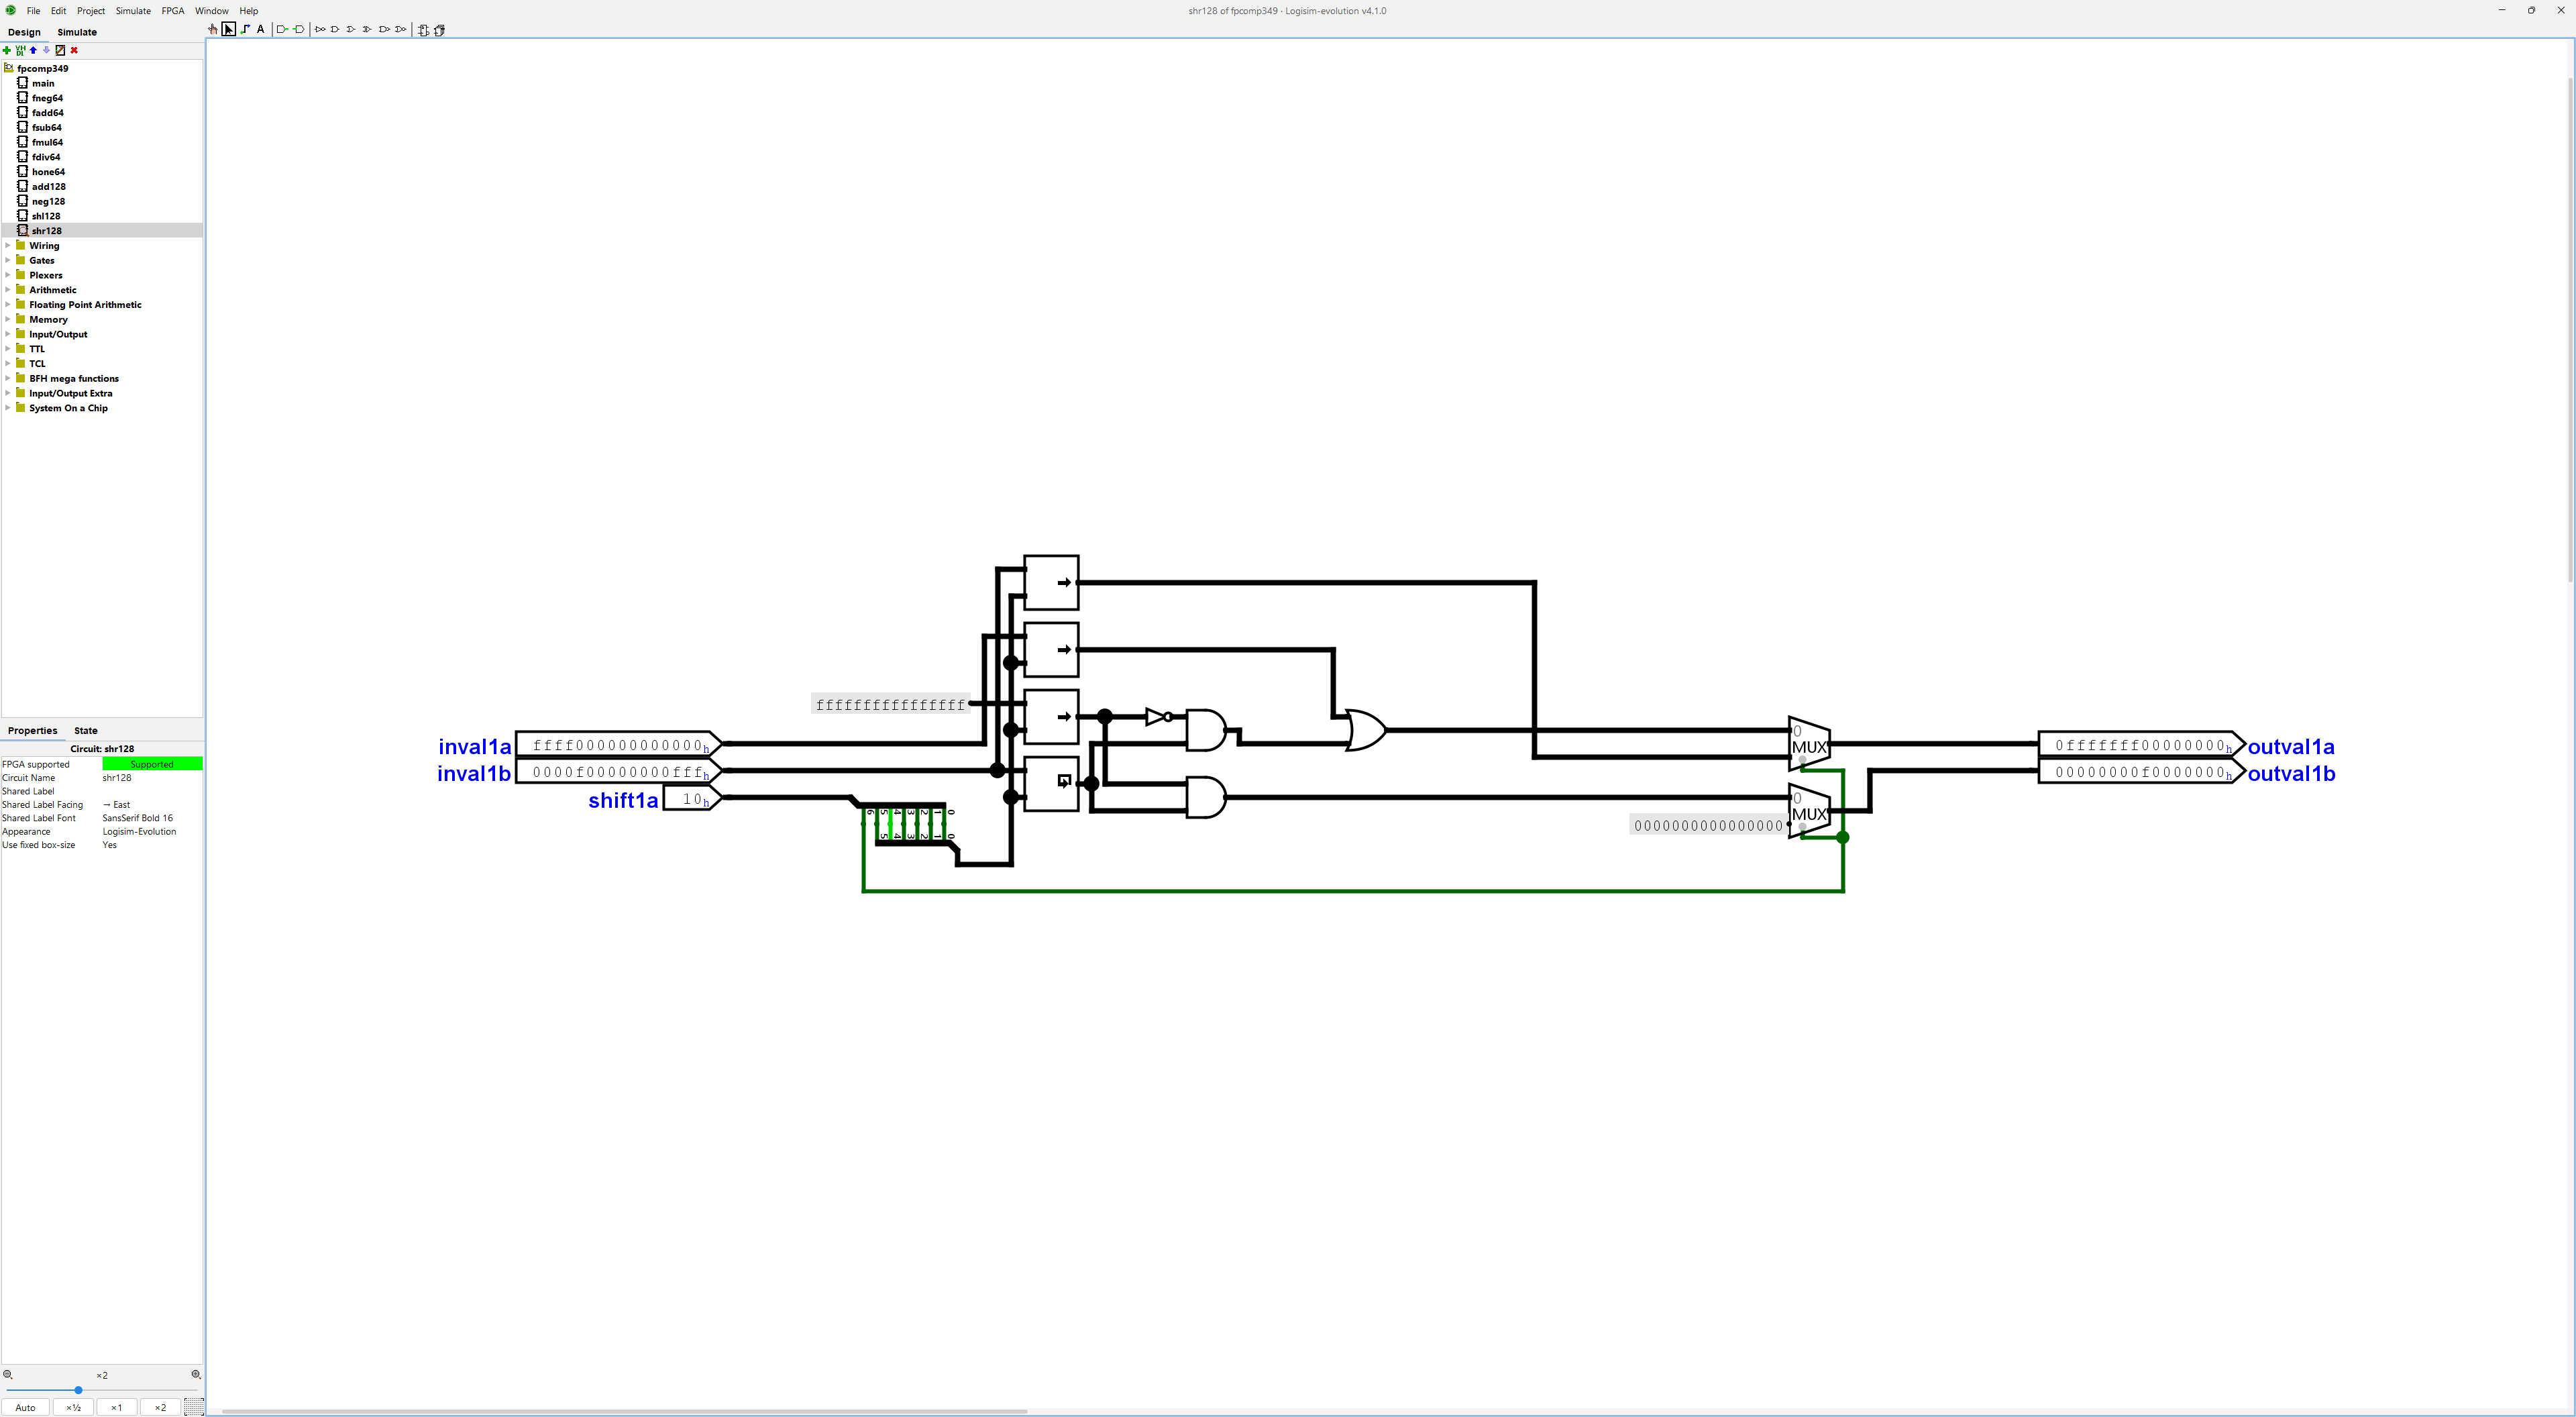Choose the NOT gate toolbar icon
This screenshot has height=1417, width=2576.
click(320, 30)
